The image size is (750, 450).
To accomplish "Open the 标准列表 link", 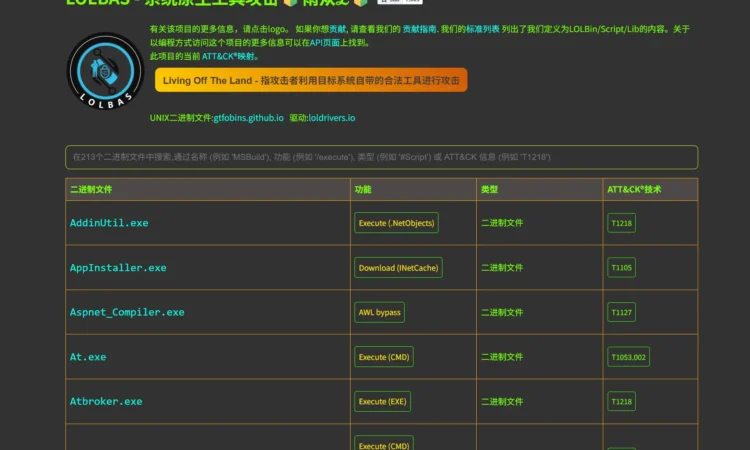I will click(x=483, y=29).
